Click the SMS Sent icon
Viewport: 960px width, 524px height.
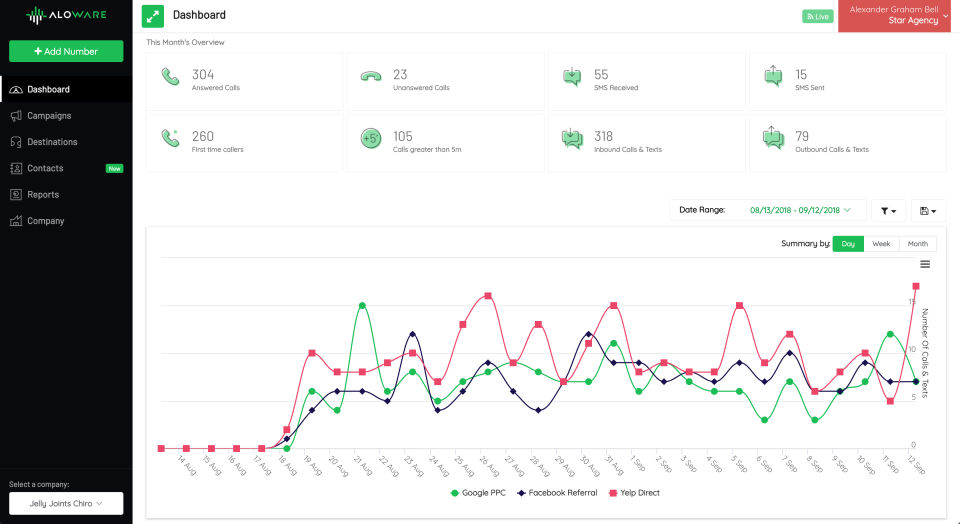click(x=773, y=79)
